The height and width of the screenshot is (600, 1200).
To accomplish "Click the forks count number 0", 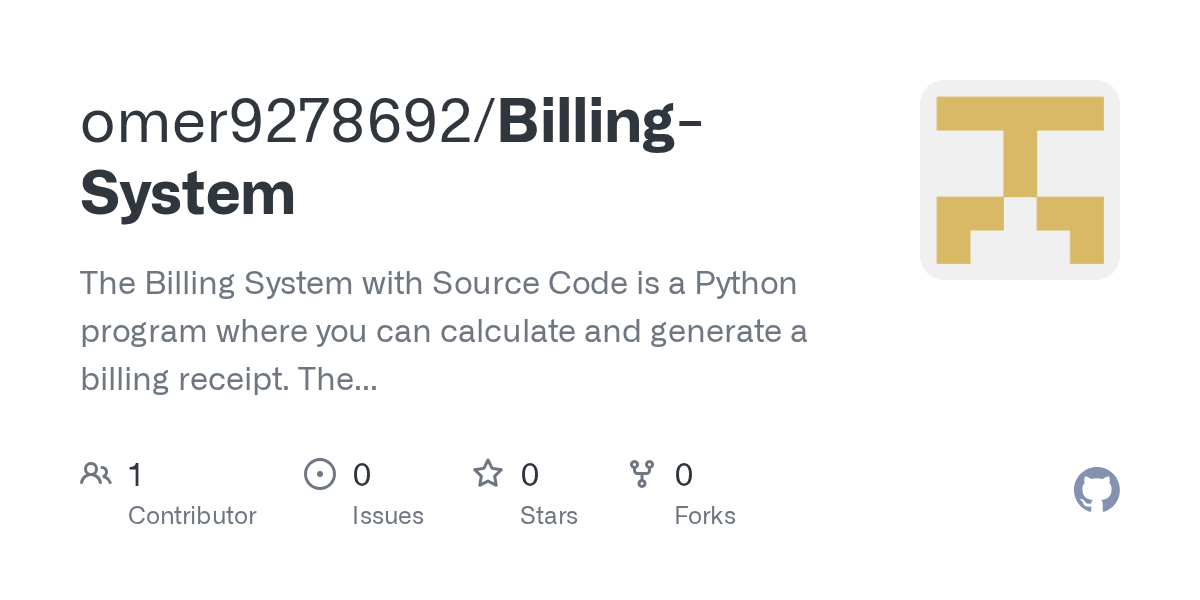I will point(684,474).
